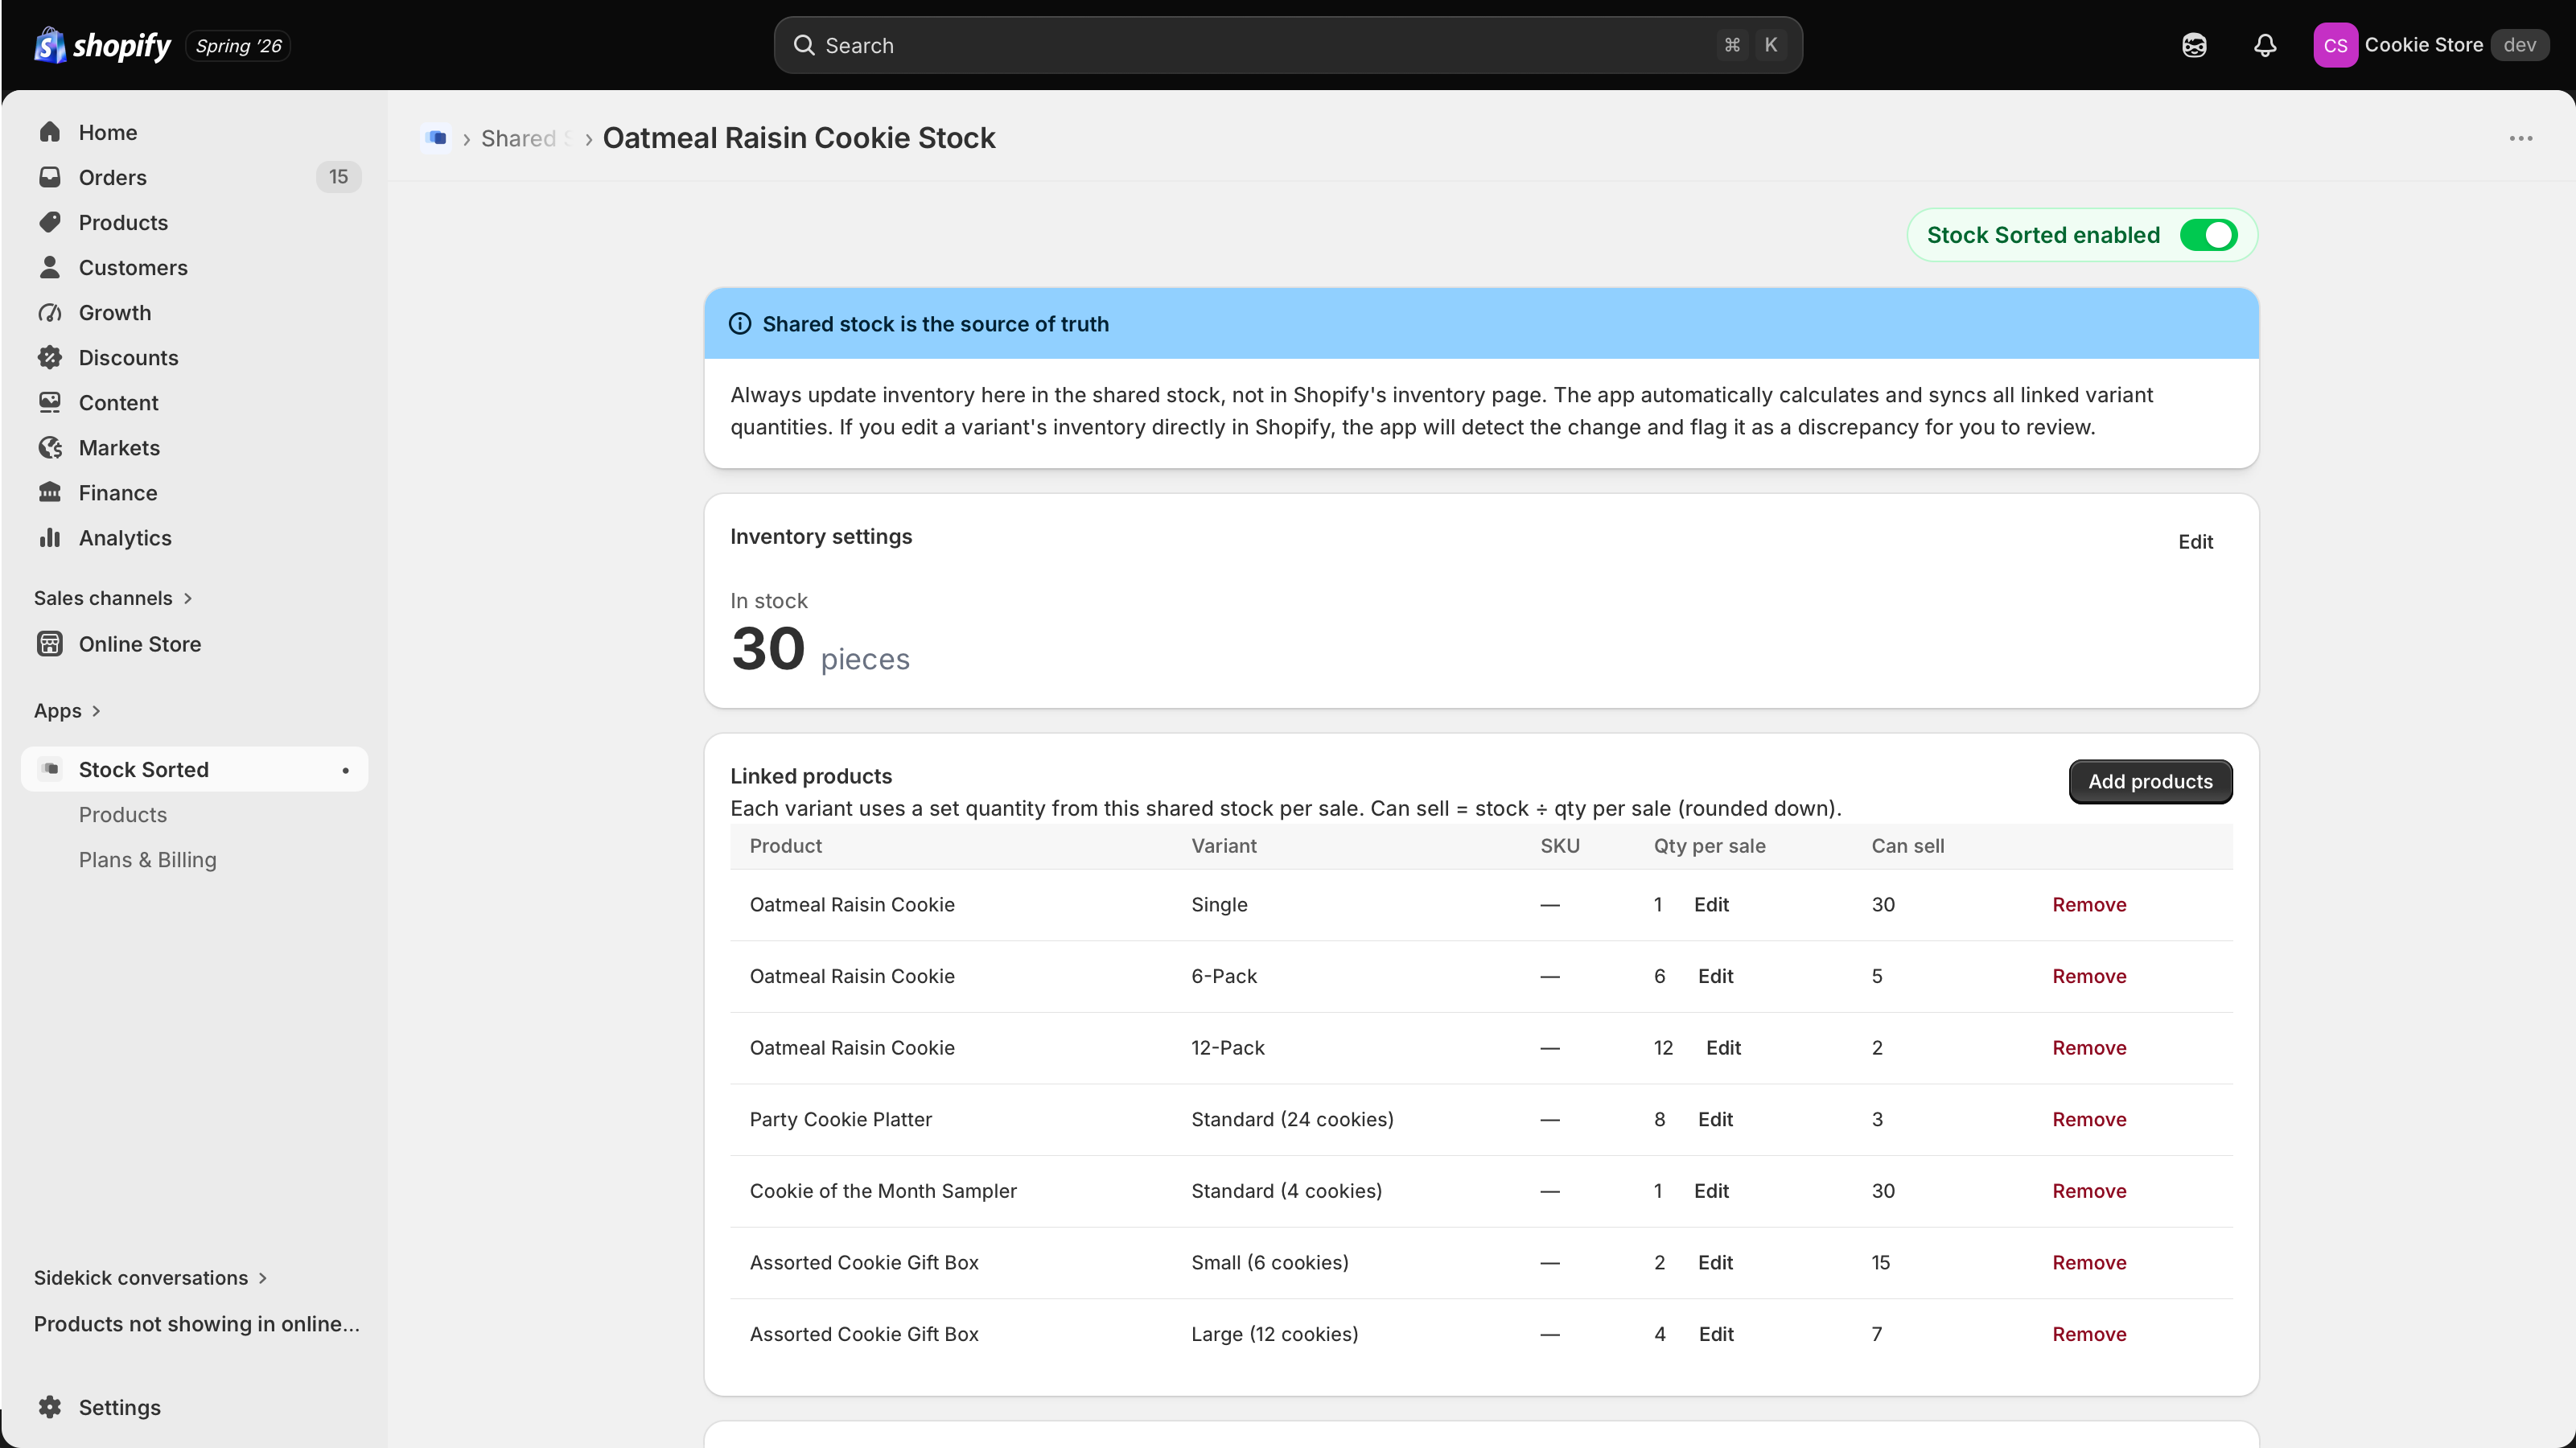Image resolution: width=2576 pixels, height=1448 pixels.
Task: Click the Online Store storefront icon
Action: [x=50, y=643]
